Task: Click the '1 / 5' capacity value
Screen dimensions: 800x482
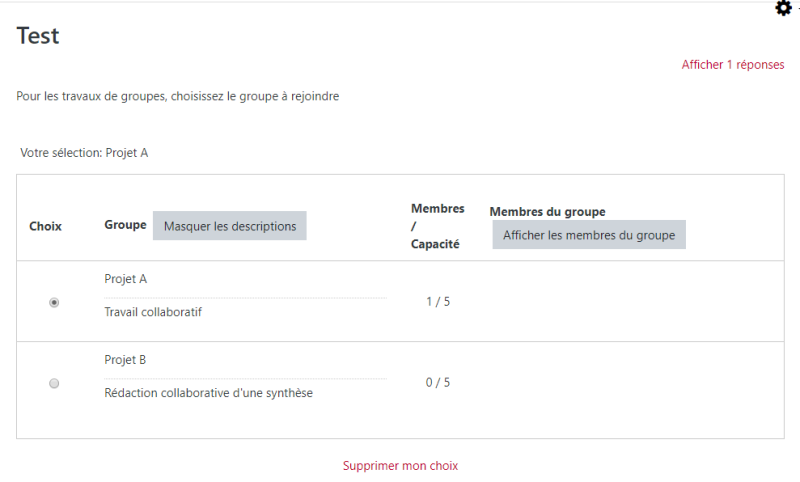Action: [x=437, y=302]
